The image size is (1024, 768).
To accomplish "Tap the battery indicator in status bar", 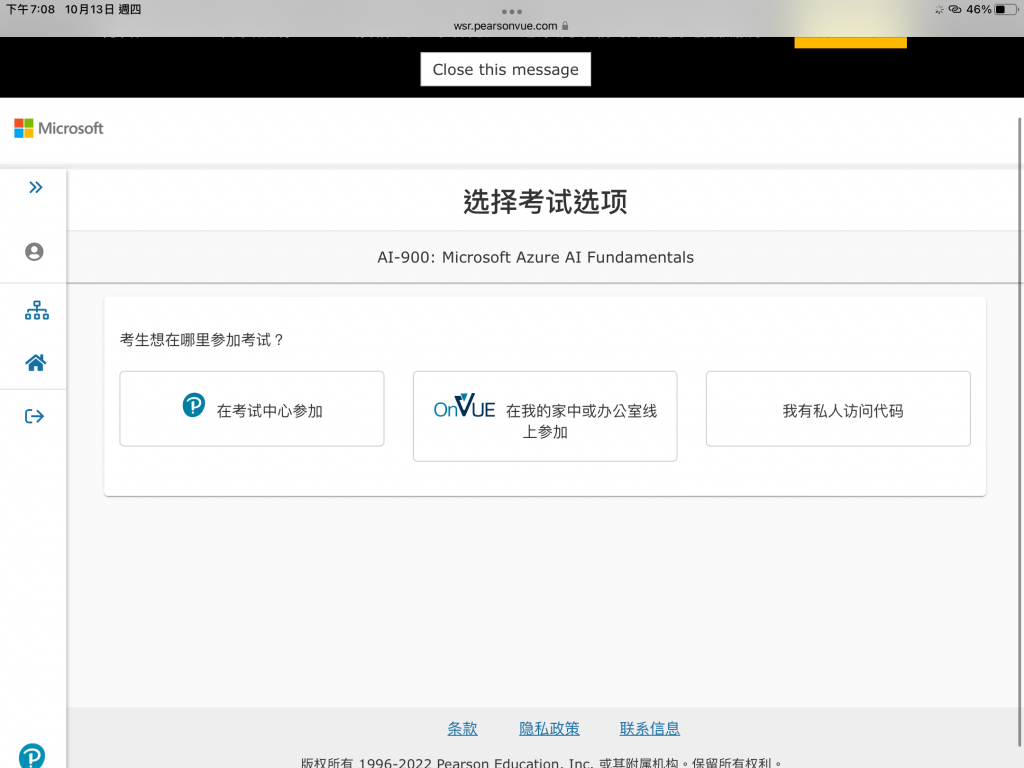I will point(1006,10).
